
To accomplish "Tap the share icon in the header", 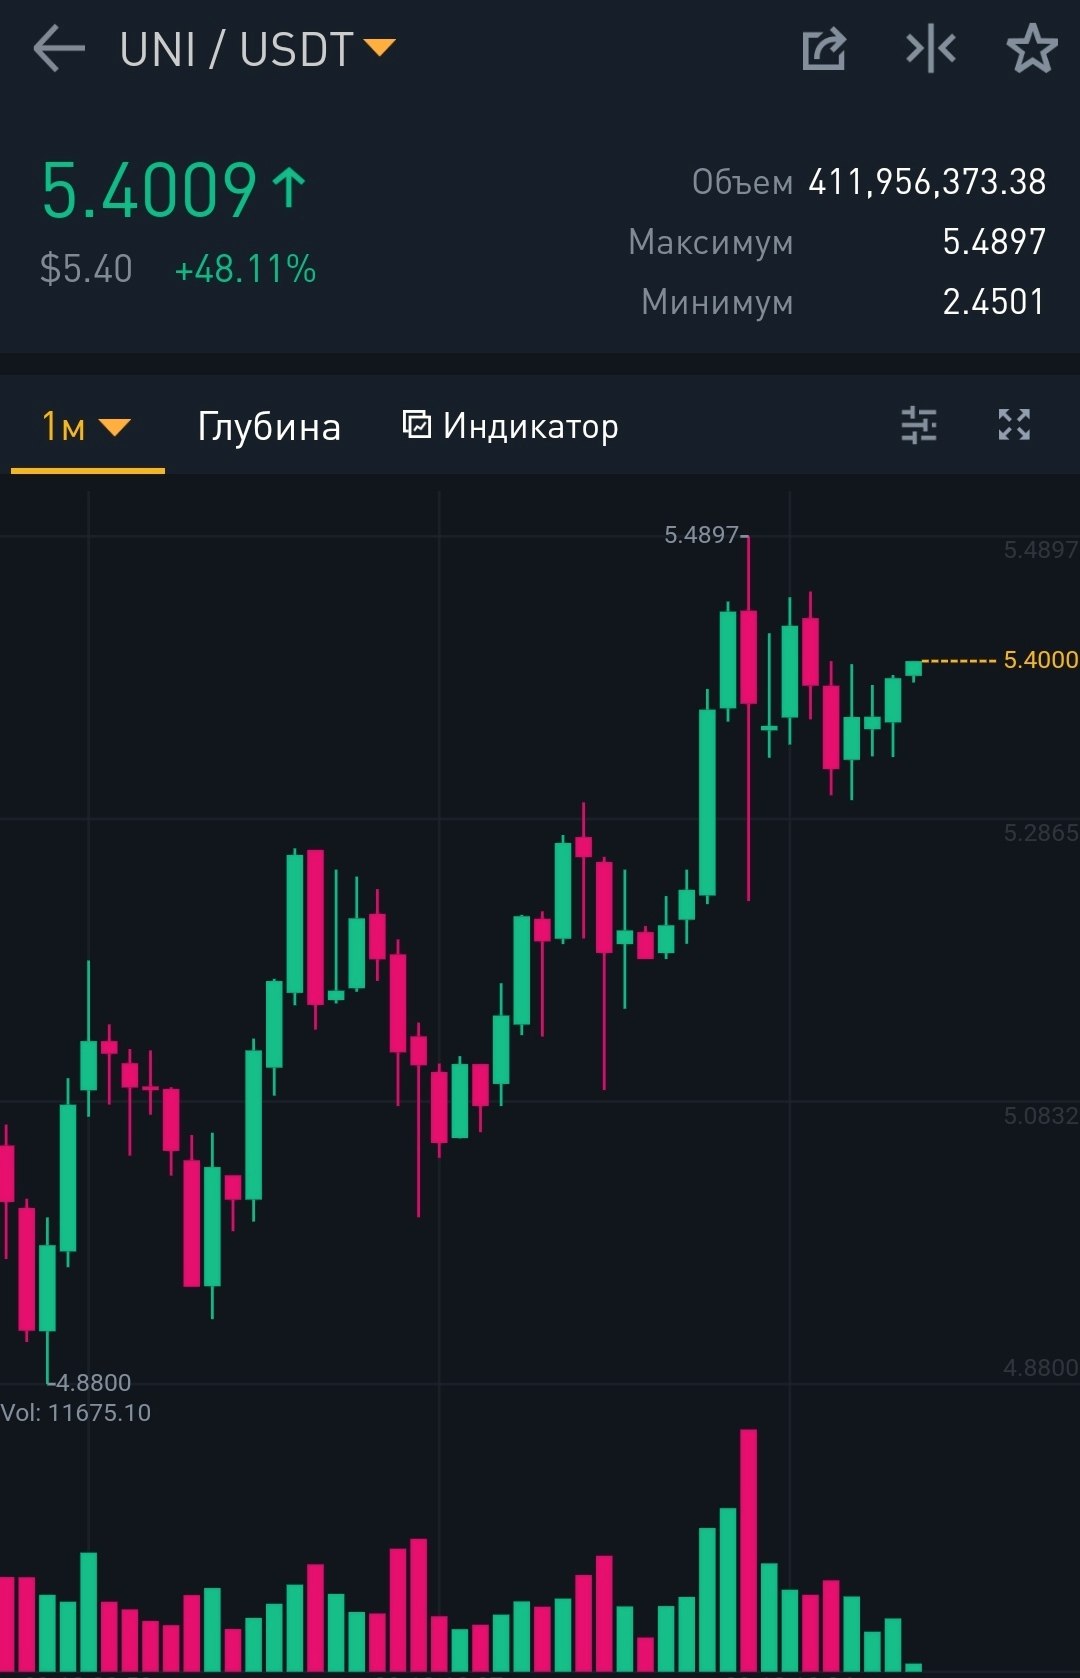I will 825,49.
